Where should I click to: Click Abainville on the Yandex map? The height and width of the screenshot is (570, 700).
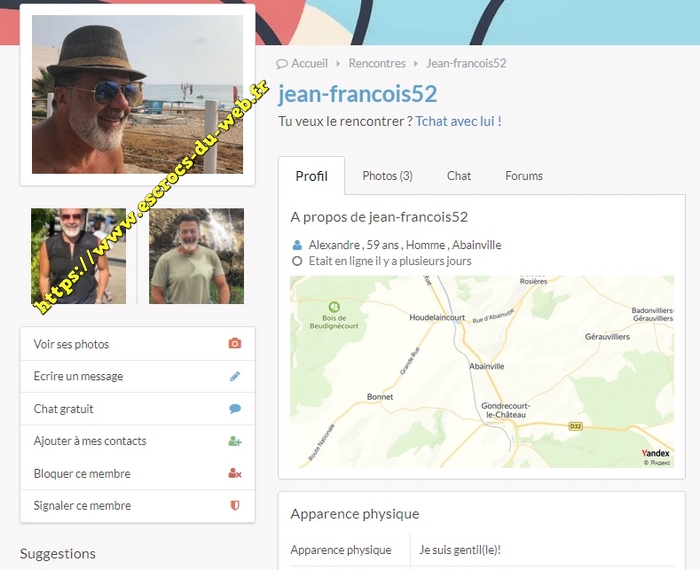(485, 367)
